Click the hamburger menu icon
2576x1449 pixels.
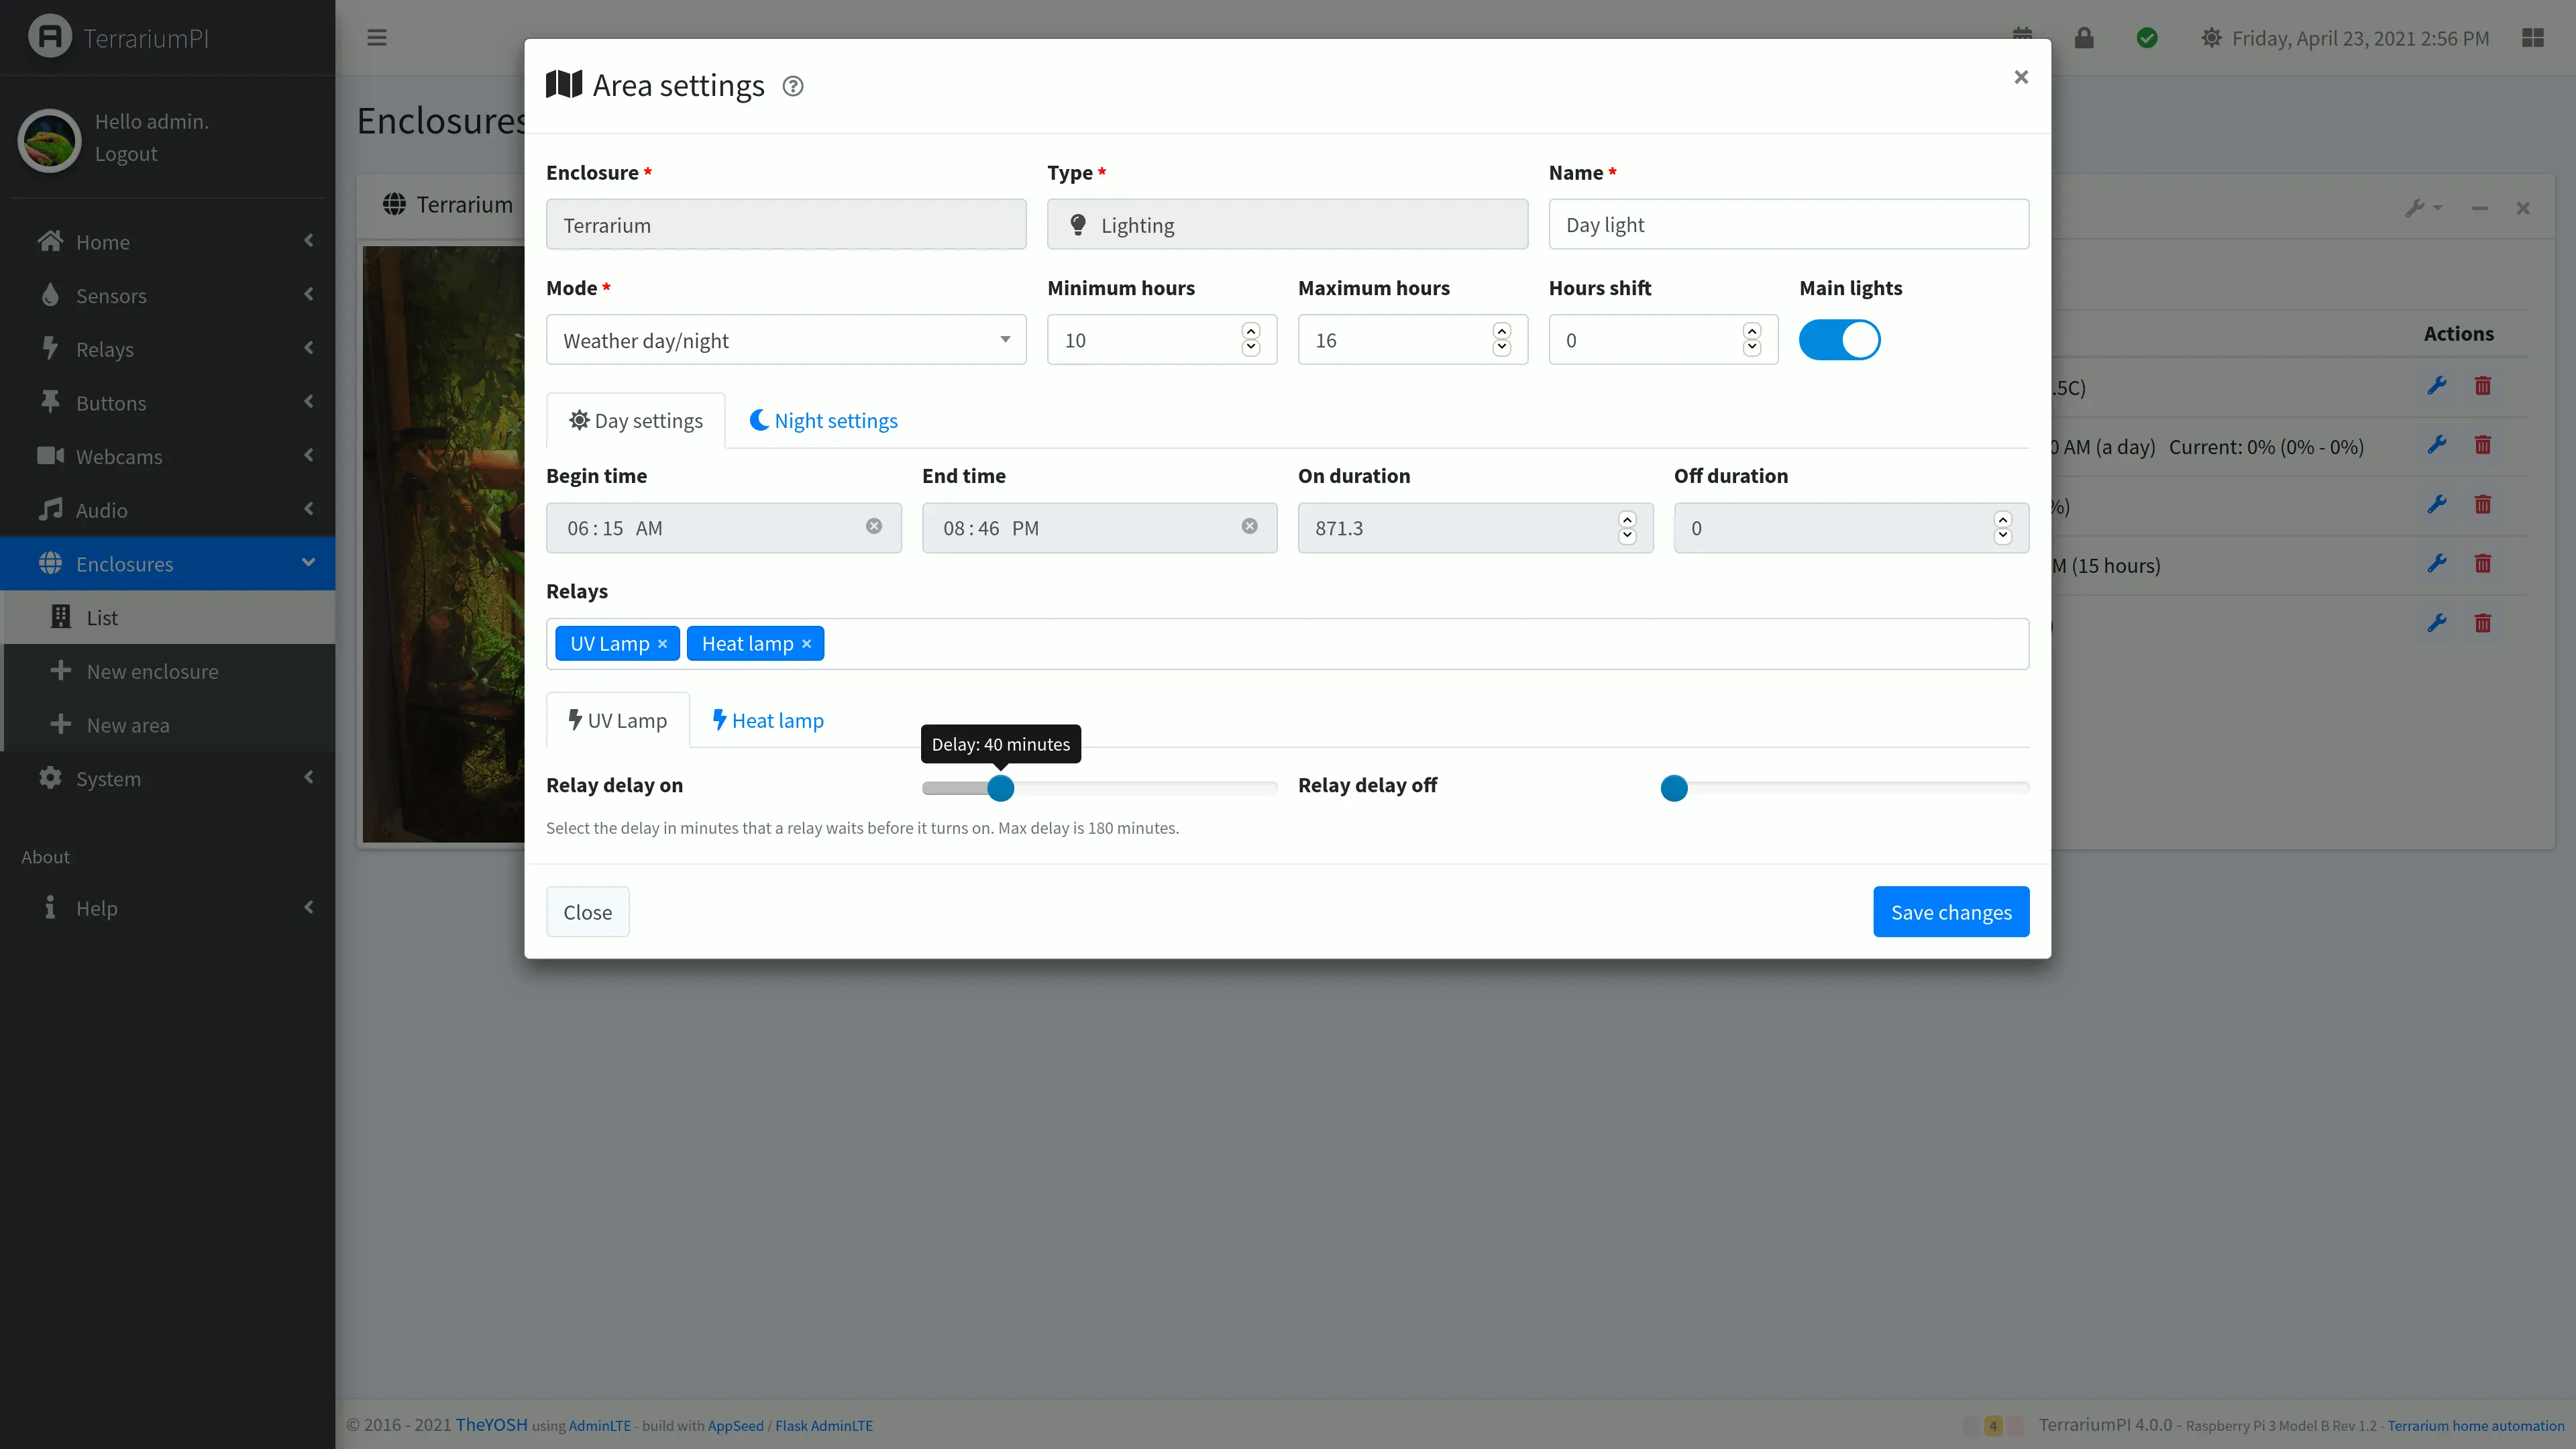coord(377,38)
